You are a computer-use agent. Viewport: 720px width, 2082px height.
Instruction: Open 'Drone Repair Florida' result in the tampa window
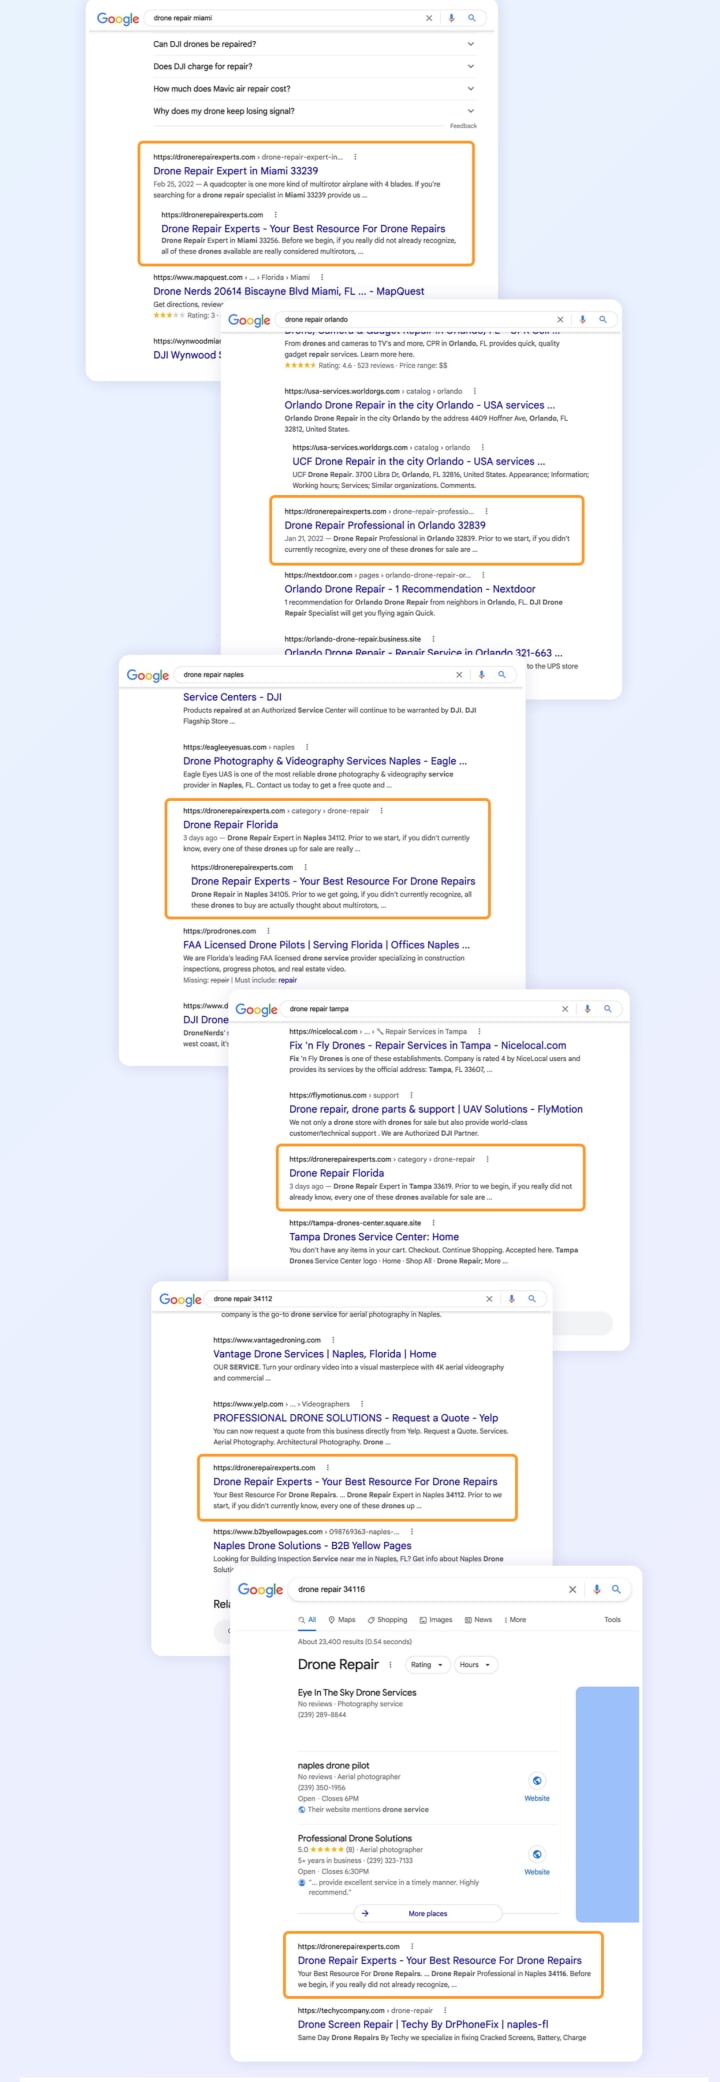click(x=337, y=1173)
